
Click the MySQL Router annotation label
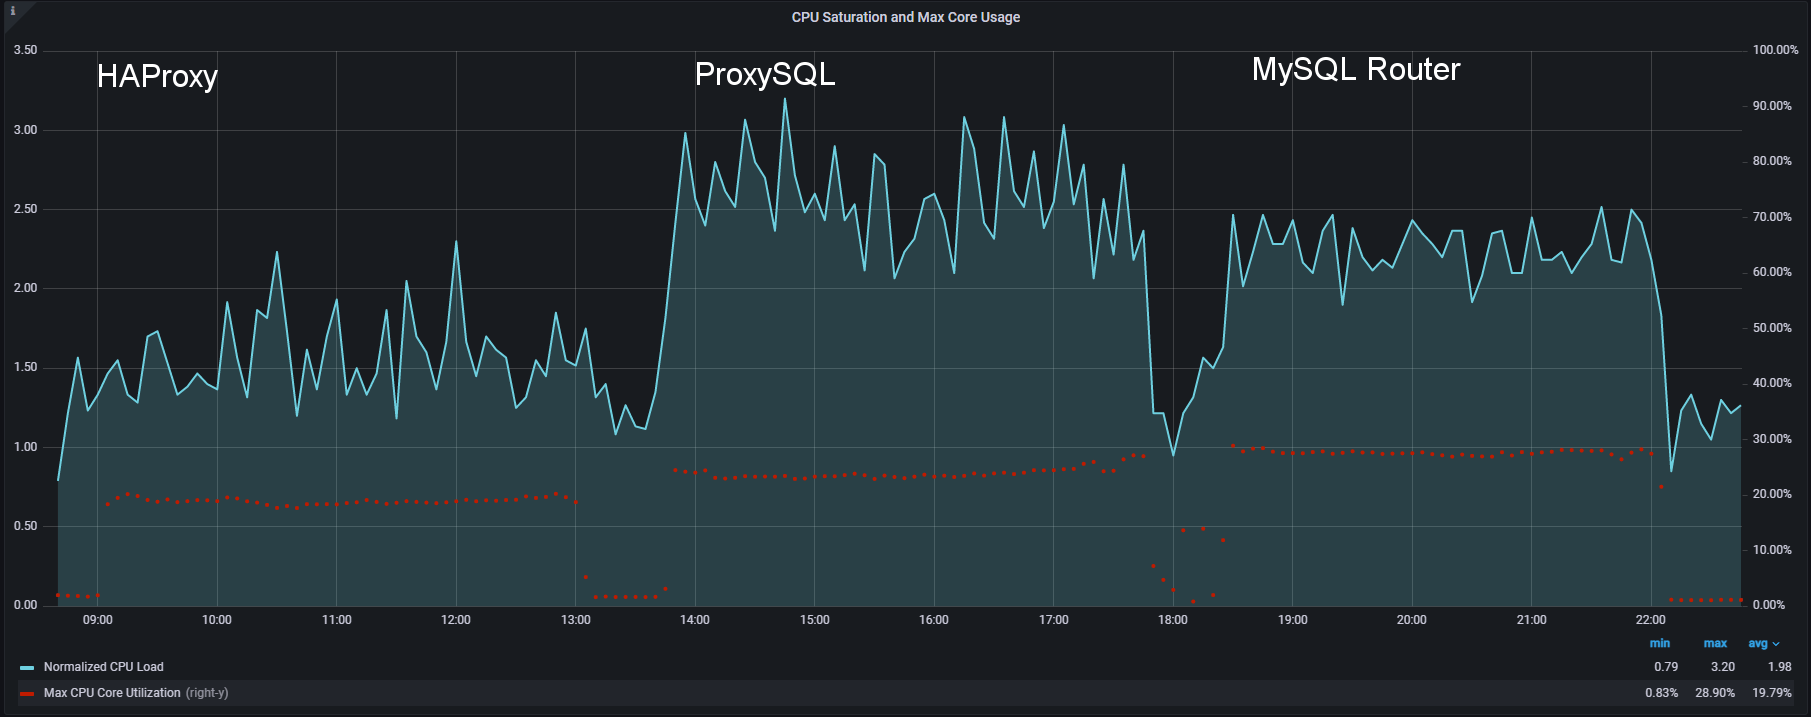coord(1356,69)
